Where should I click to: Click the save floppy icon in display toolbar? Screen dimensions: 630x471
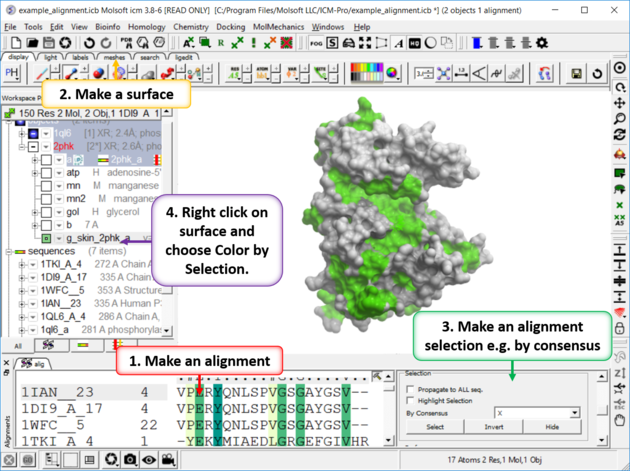(577, 74)
